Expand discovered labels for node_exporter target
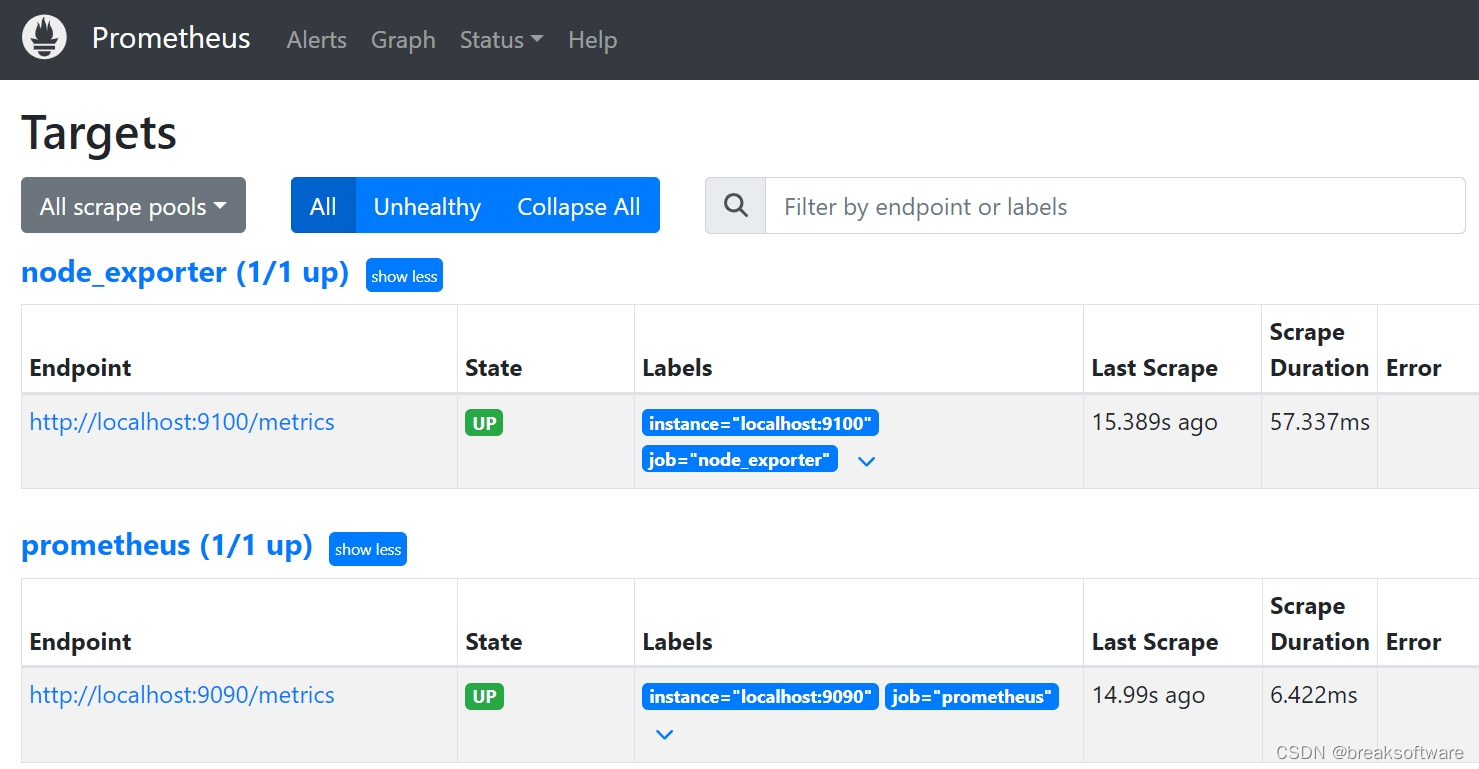The height and width of the screenshot is (769, 1479). tap(867, 461)
